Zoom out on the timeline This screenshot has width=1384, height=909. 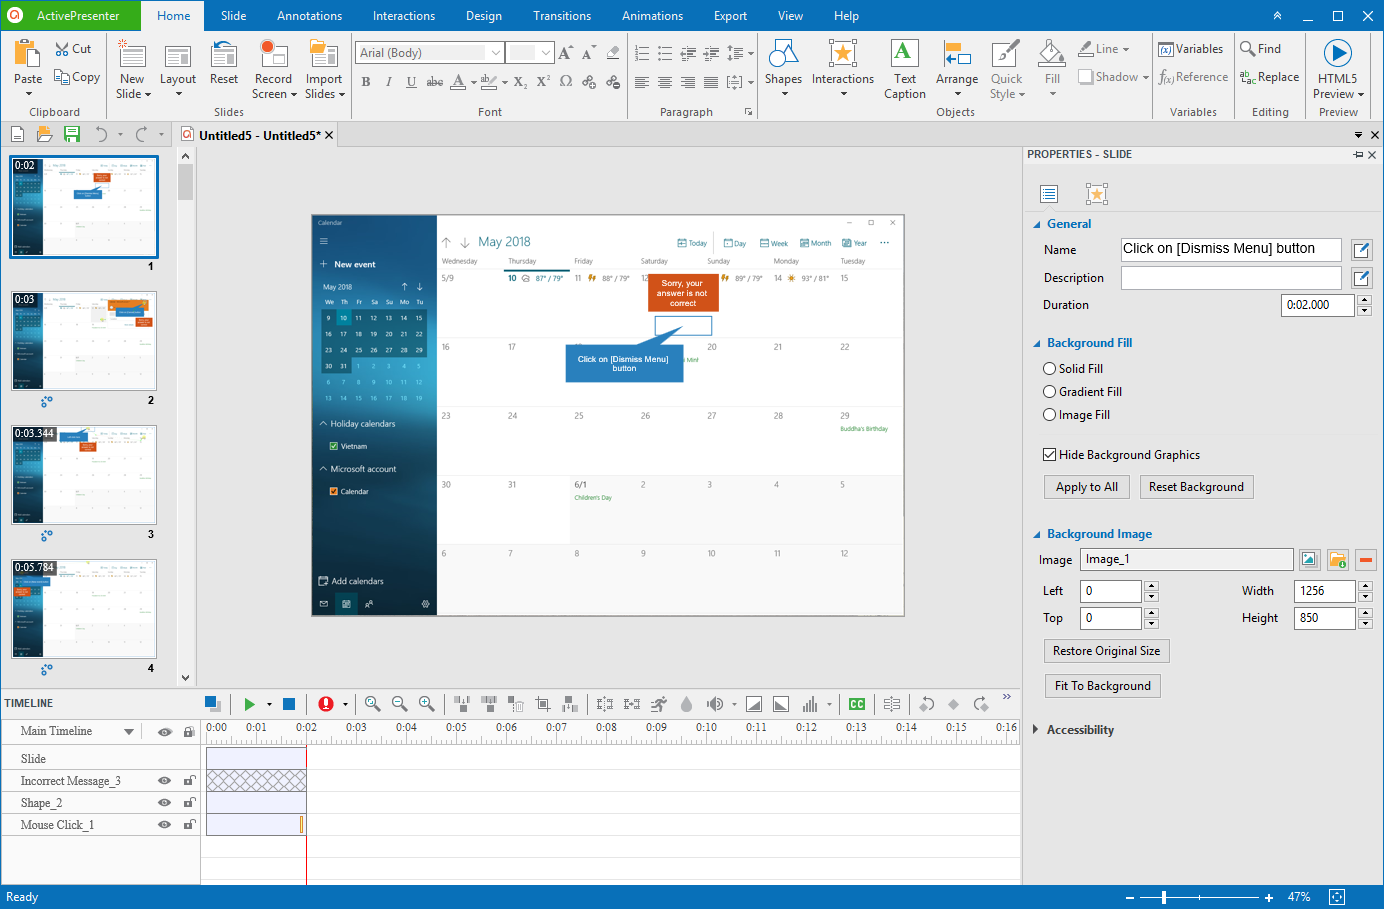coord(399,704)
